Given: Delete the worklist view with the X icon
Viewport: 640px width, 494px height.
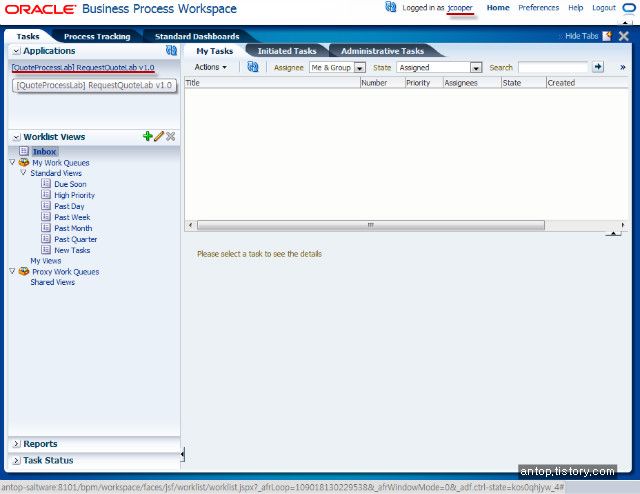Looking at the screenshot, I should pyautogui.click(x=171, y=136).
